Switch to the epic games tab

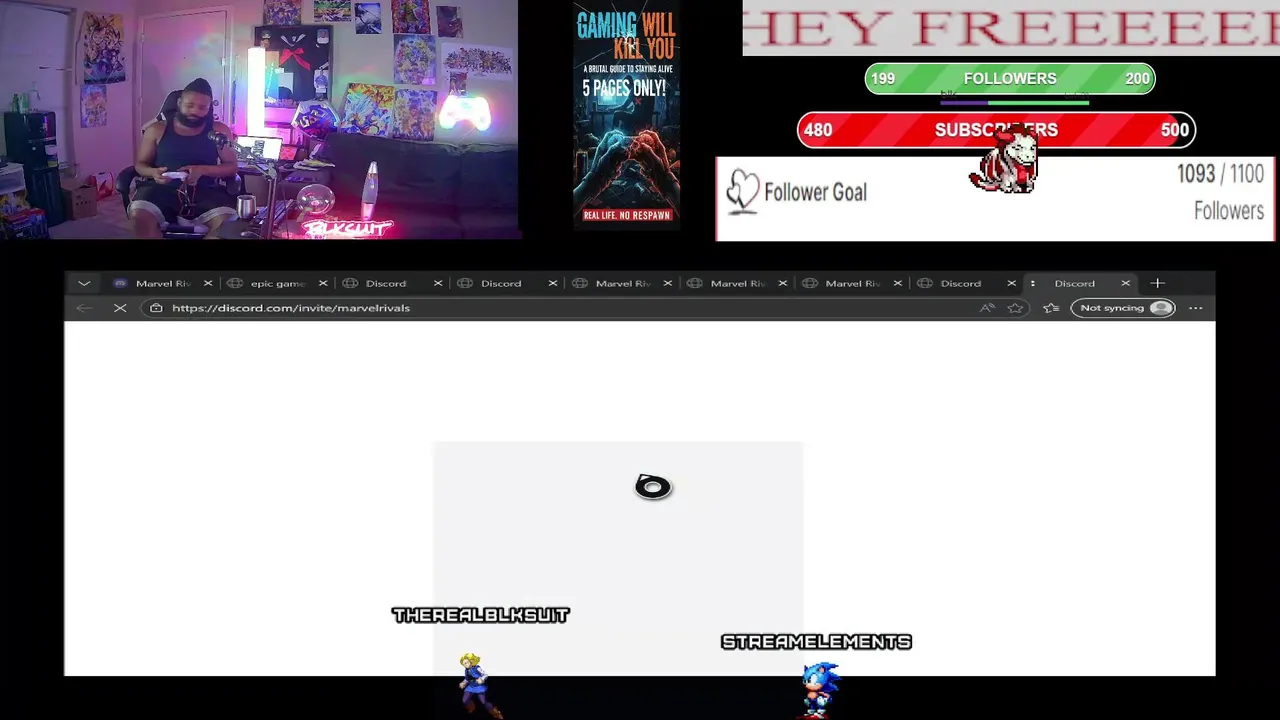click(x=276, y=284)
